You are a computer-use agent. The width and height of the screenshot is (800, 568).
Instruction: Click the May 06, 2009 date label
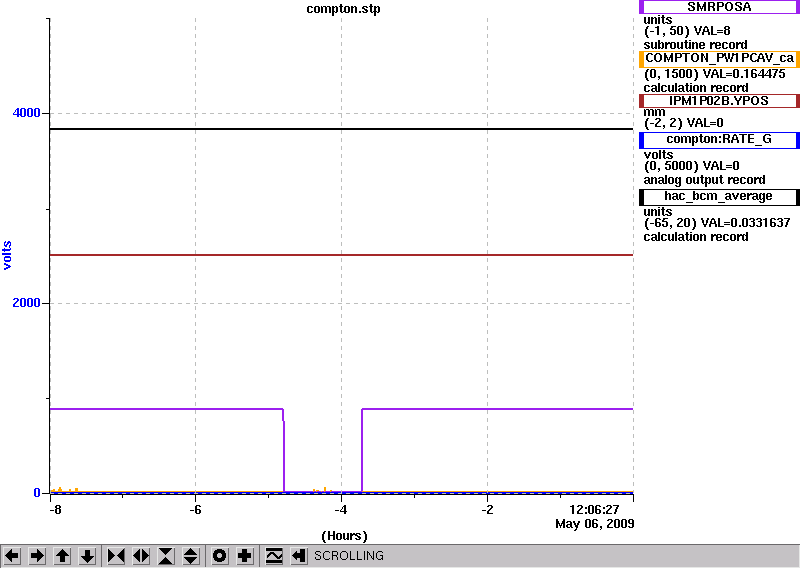pos(595,524)
